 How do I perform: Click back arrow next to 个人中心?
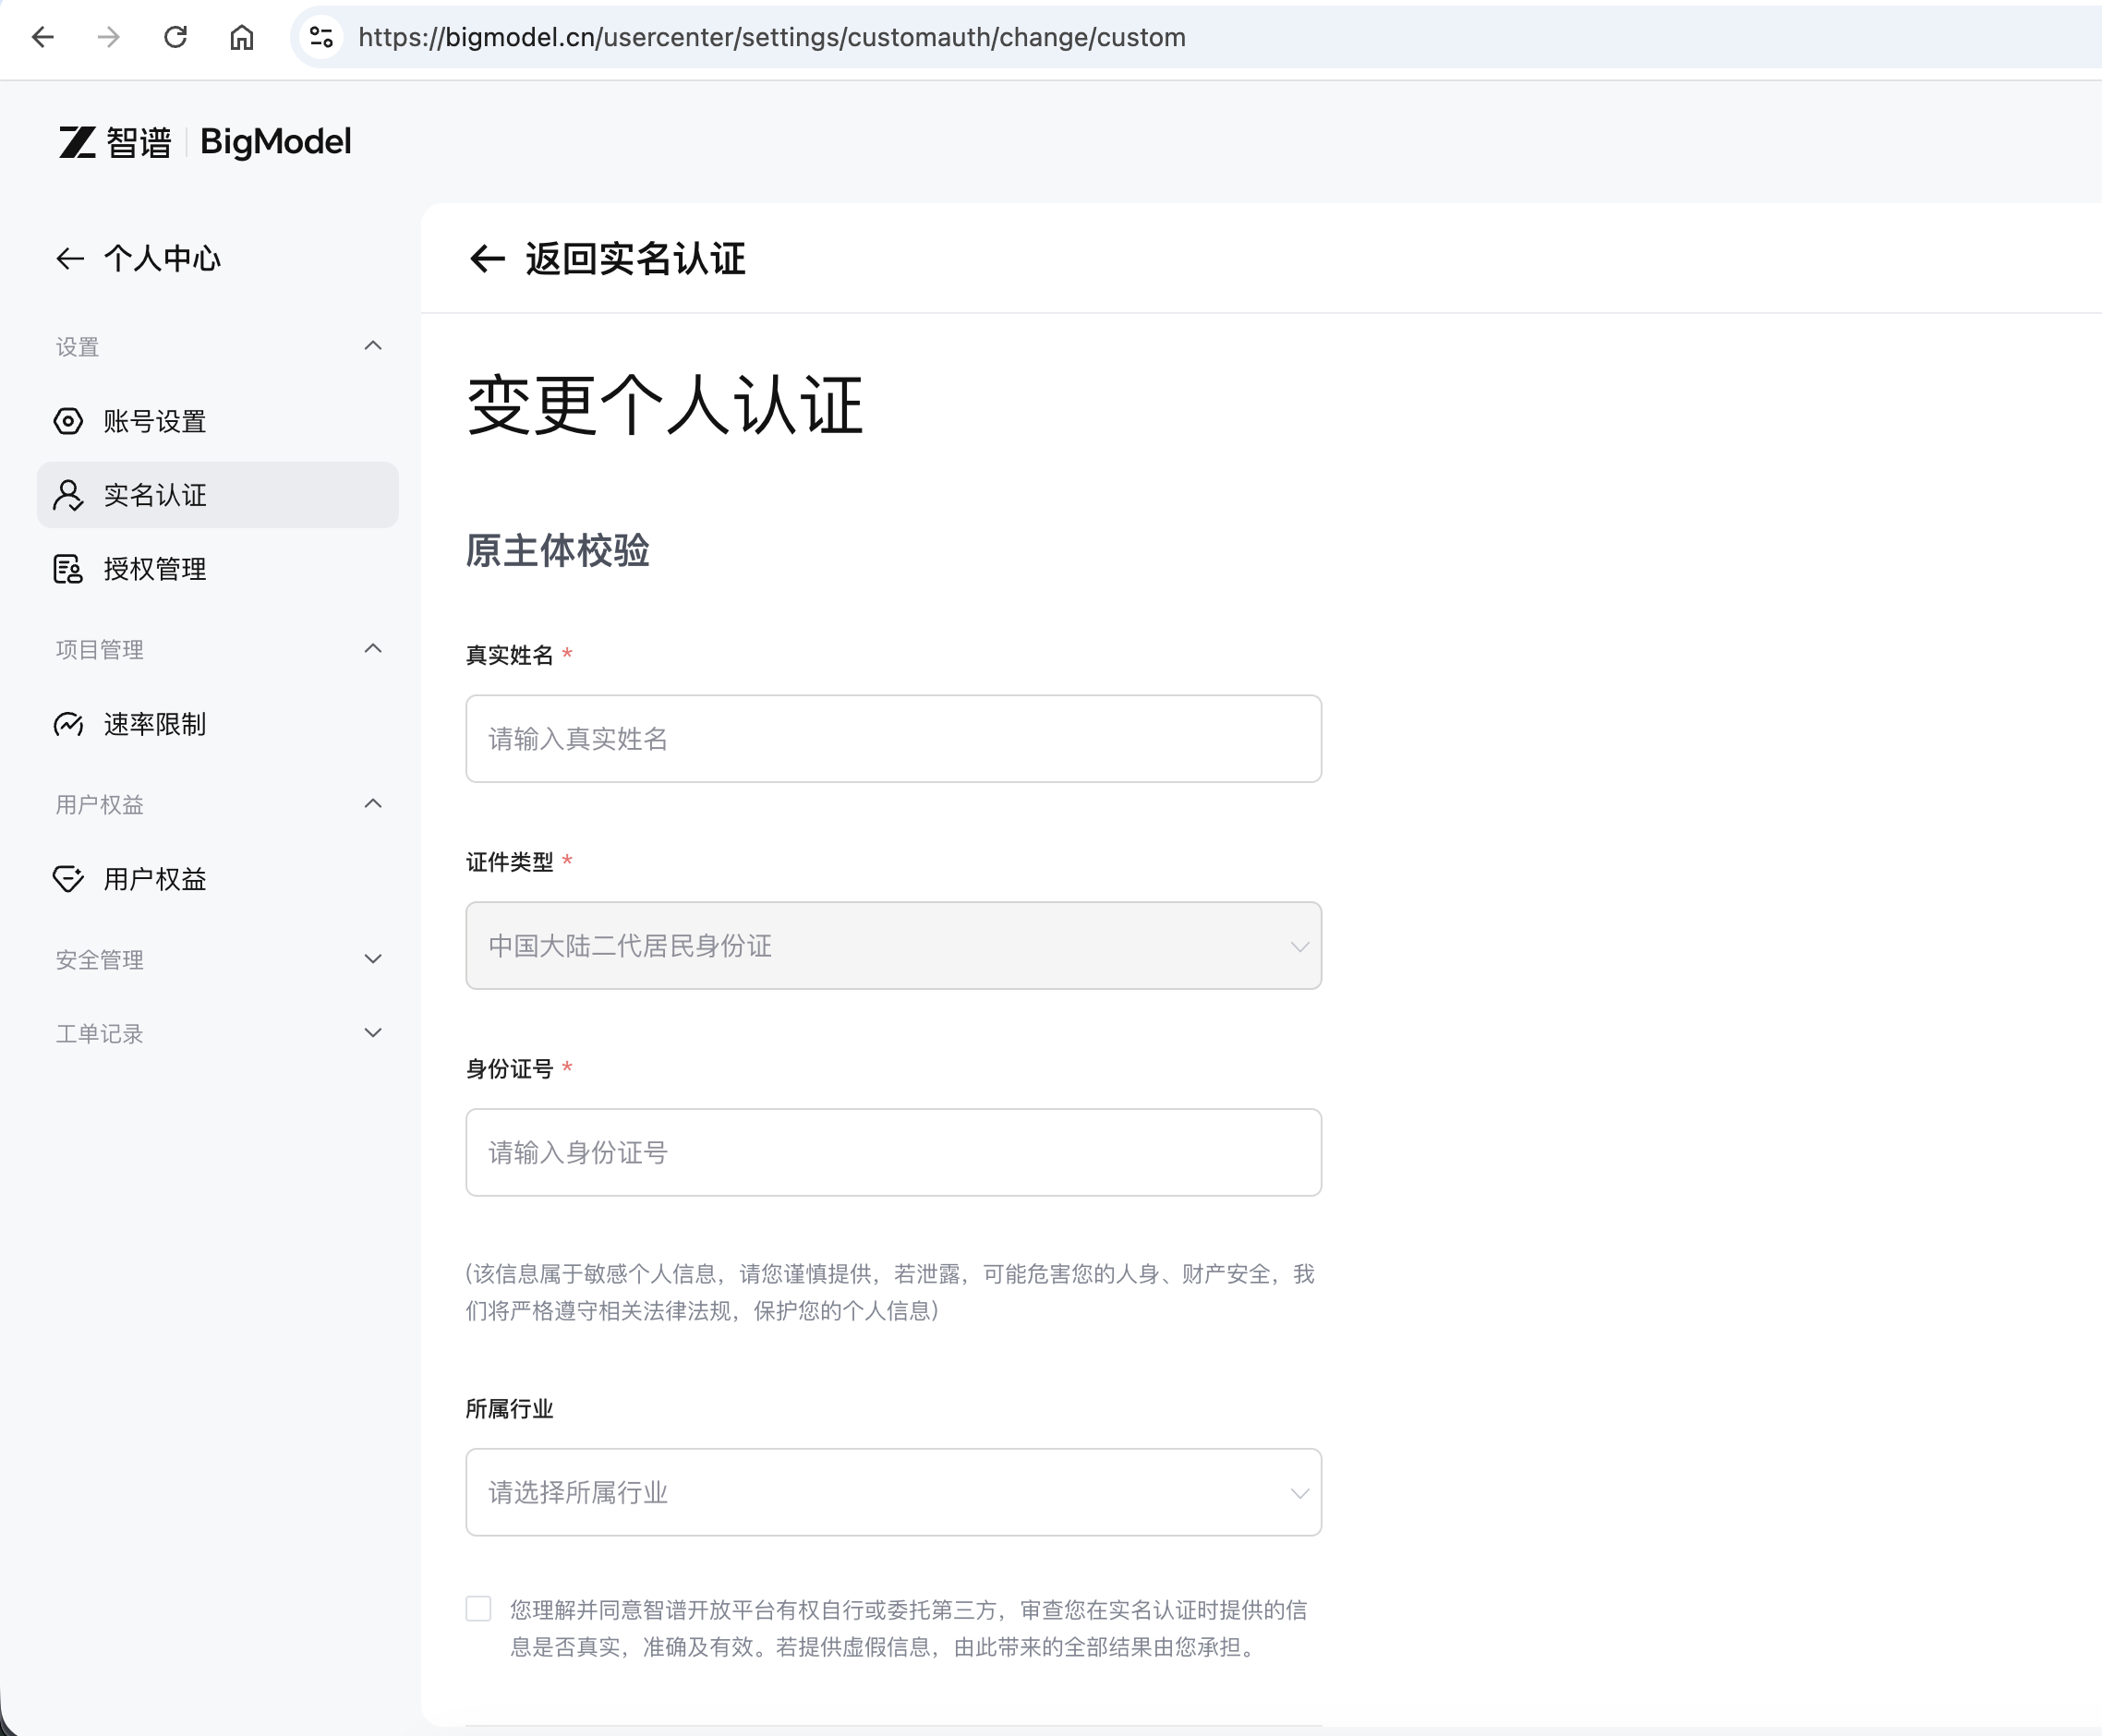pyautogui.click(x=70, y=259)
